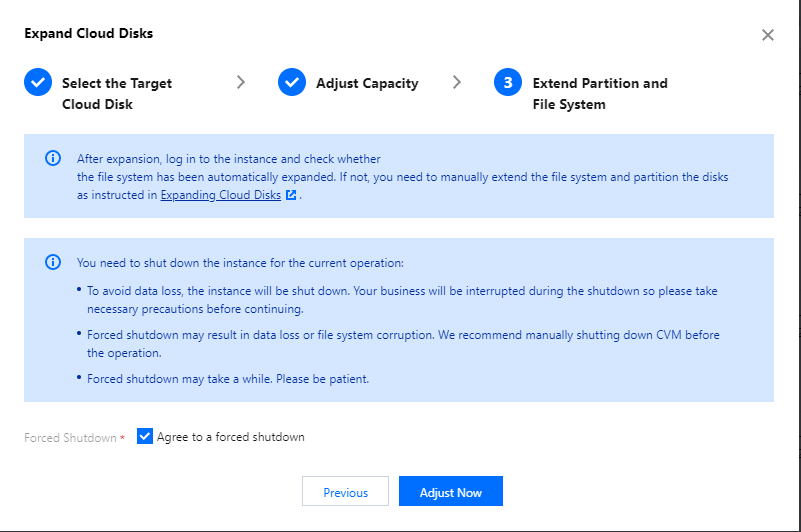Click the step 3 number circle icon
This screenshot has height=532, width=801.
(508, 82)
